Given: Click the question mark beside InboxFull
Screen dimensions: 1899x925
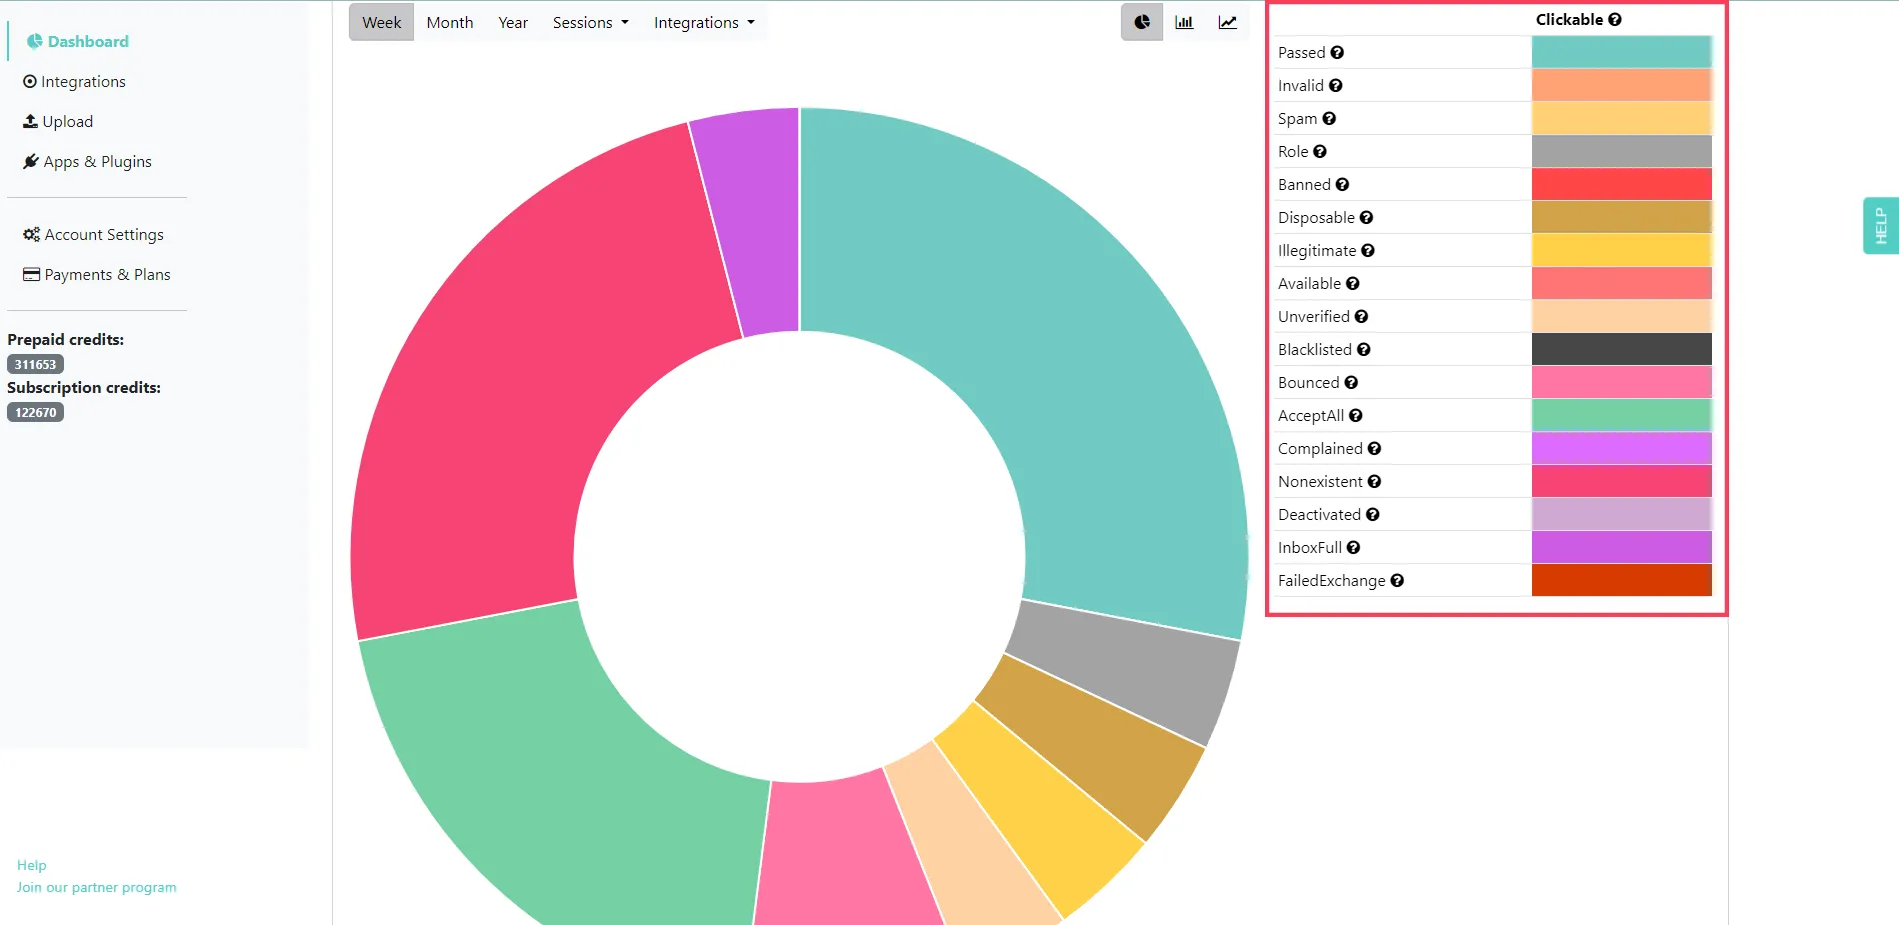Looking at the screenshot, I should point(1354,548).
